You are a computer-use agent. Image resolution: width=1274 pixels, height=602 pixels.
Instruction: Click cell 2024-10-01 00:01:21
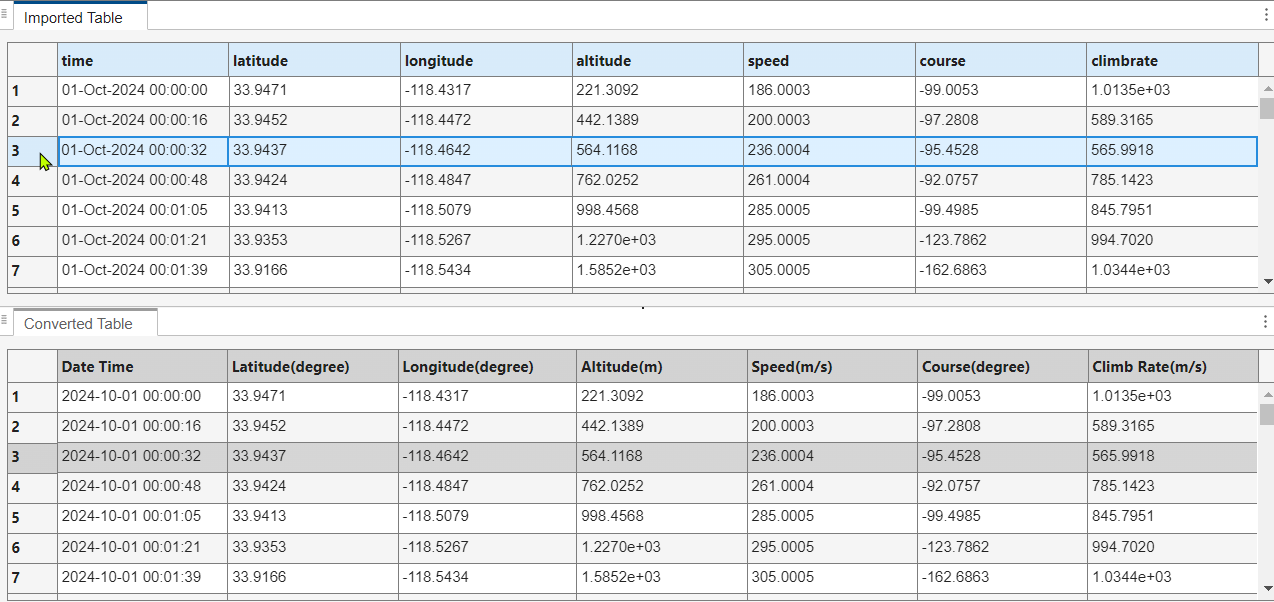(x=143, y=548)
